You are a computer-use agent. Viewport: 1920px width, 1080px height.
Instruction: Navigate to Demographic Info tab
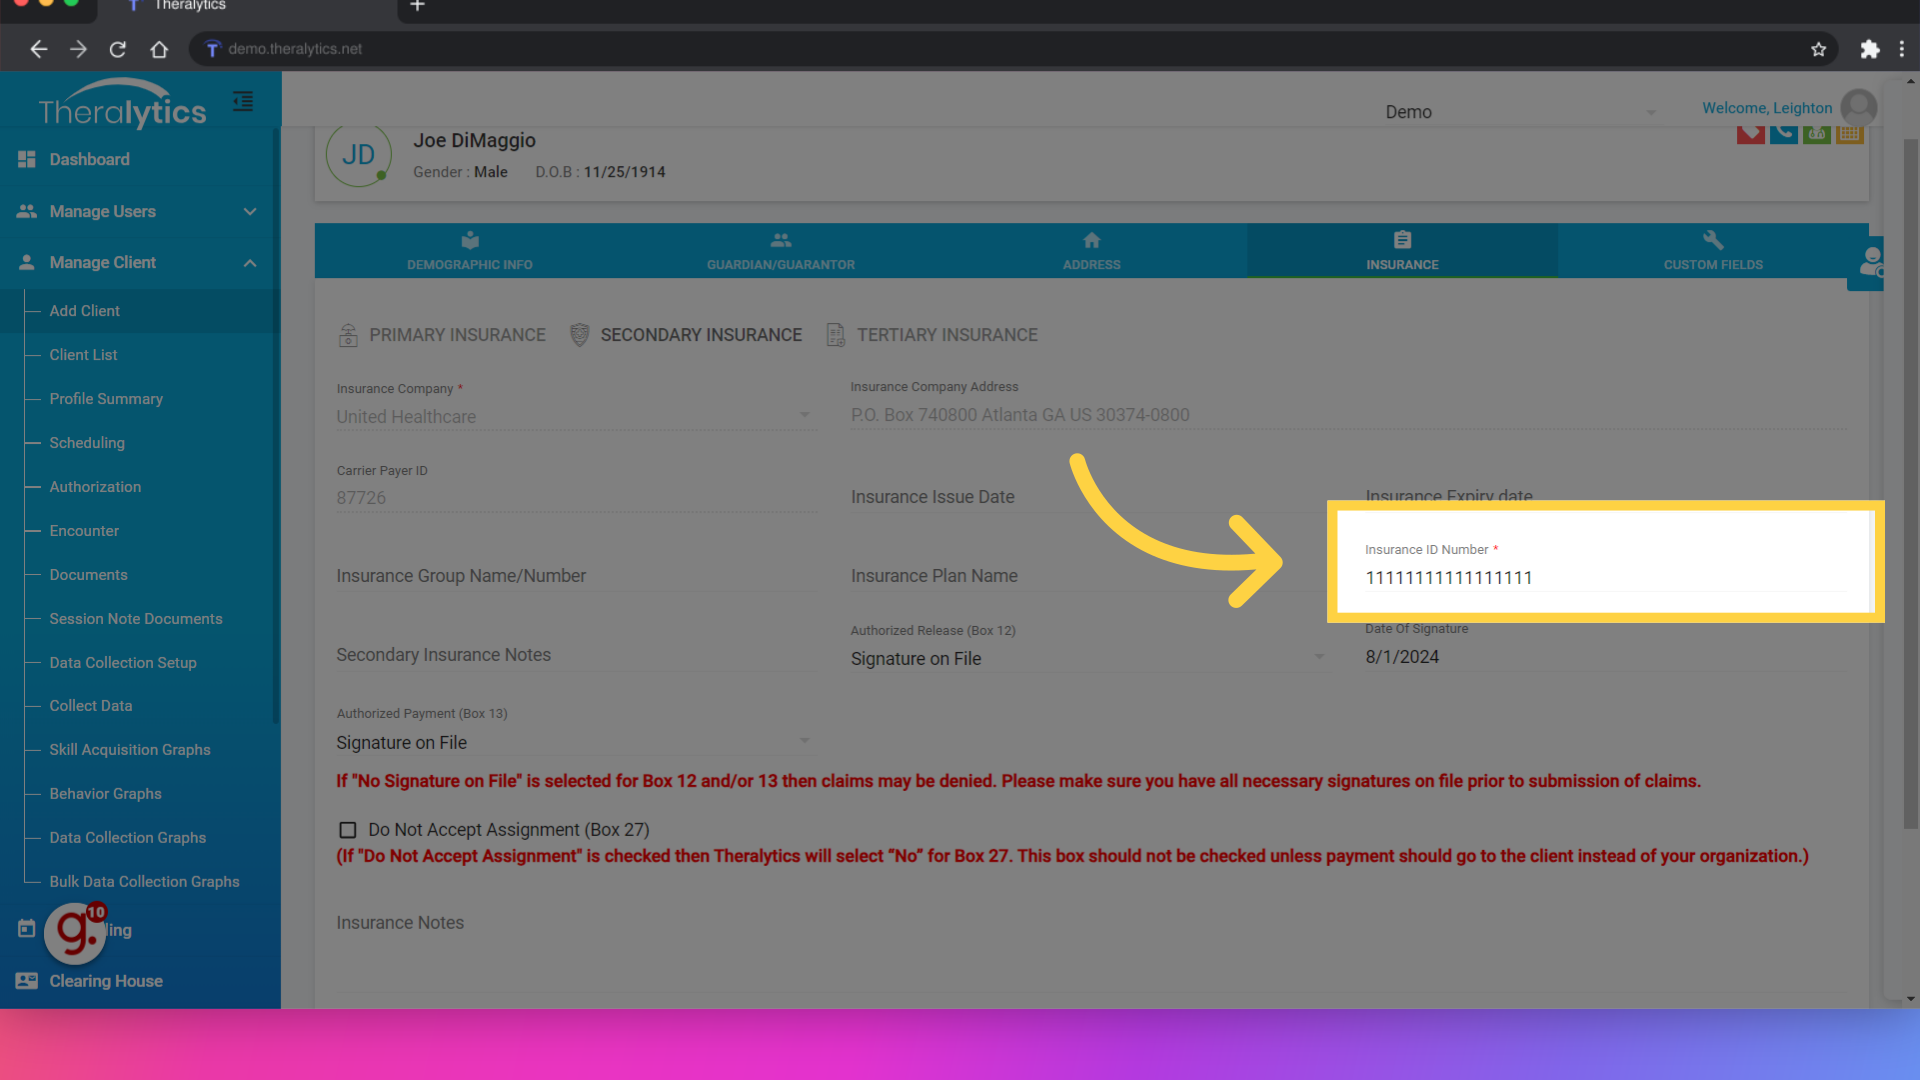[469, 251]
